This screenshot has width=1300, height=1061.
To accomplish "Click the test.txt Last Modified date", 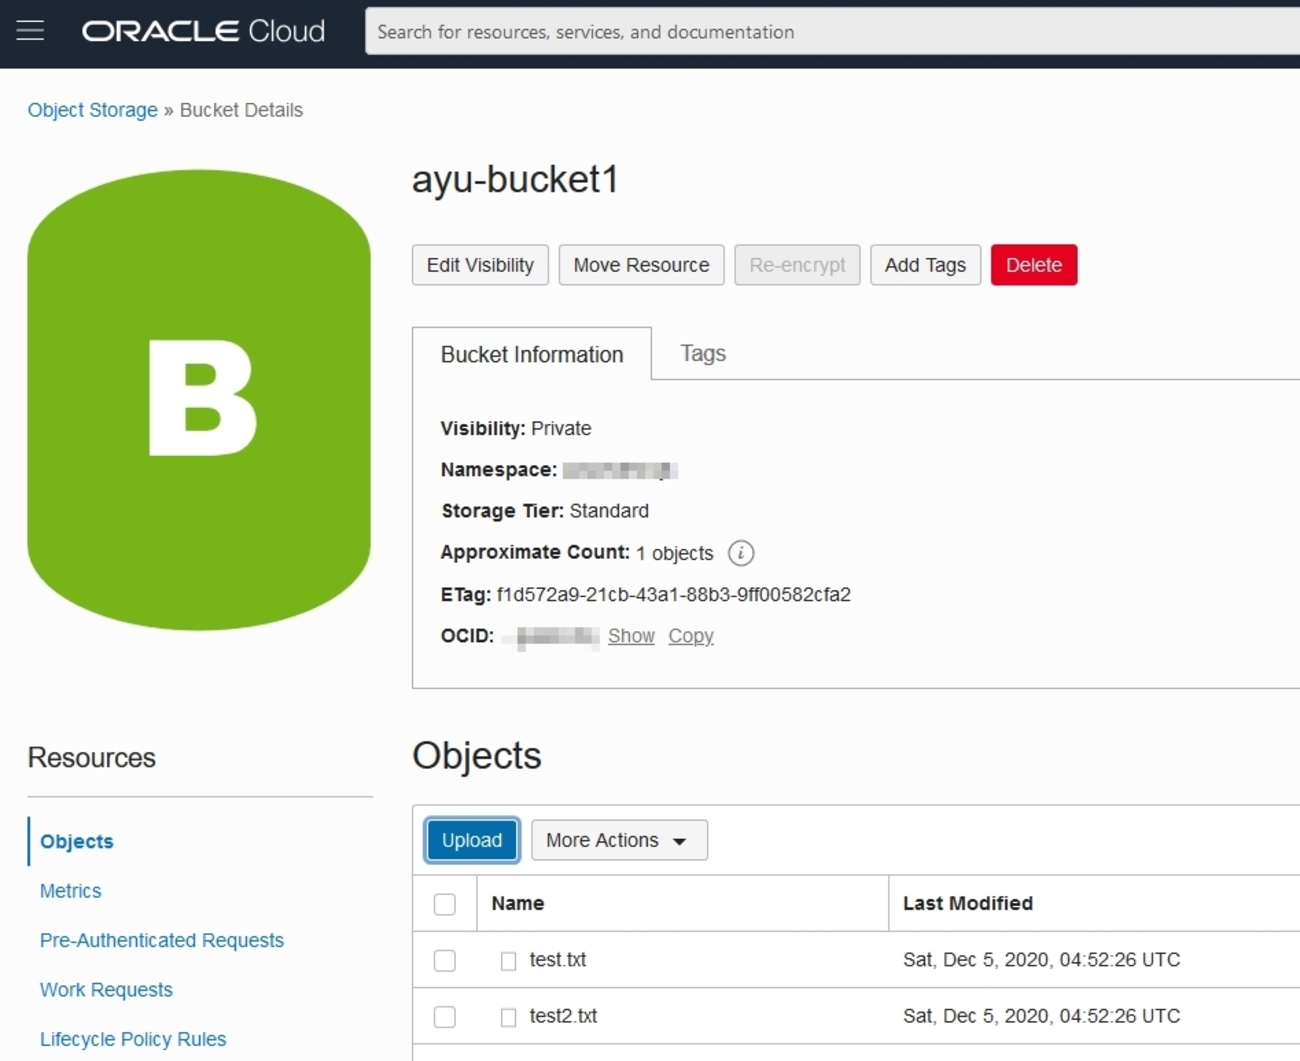I will point(1041,960).
